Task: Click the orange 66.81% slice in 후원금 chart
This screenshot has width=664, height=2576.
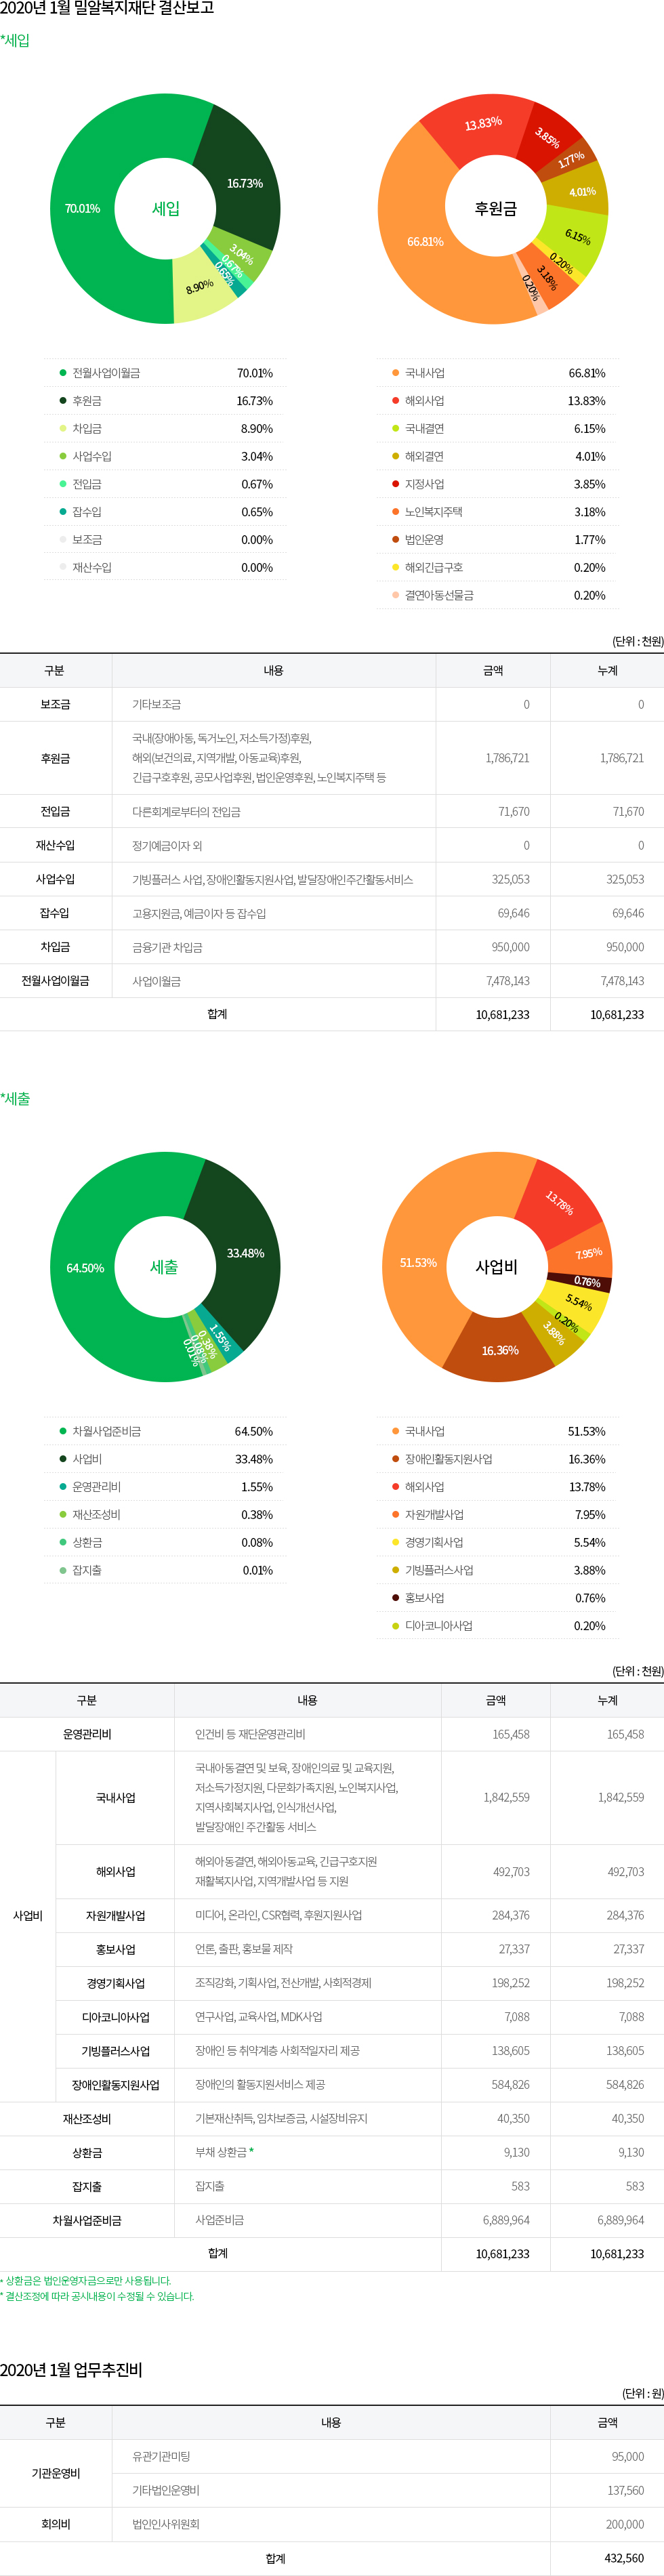Action: pyautogui.click(x=425, y=242)
